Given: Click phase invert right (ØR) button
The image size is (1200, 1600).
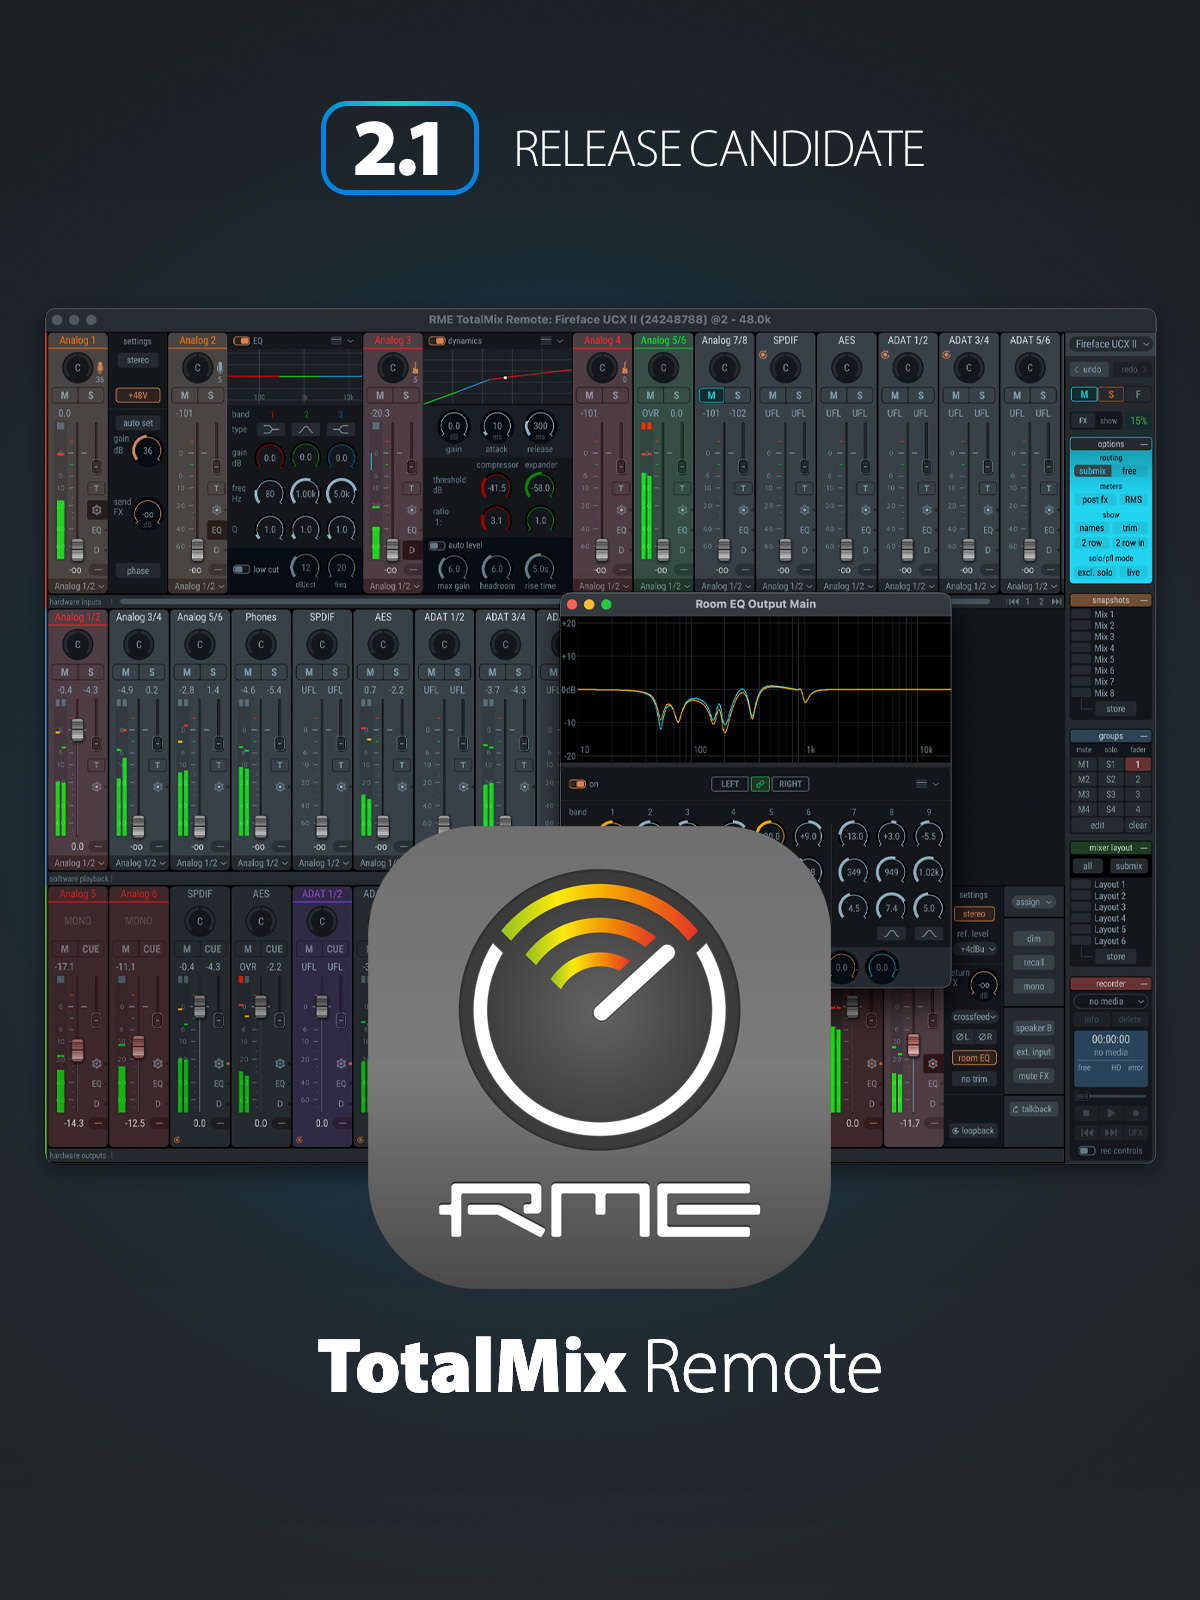Looking at the screenshot, I should (986, 1037).
